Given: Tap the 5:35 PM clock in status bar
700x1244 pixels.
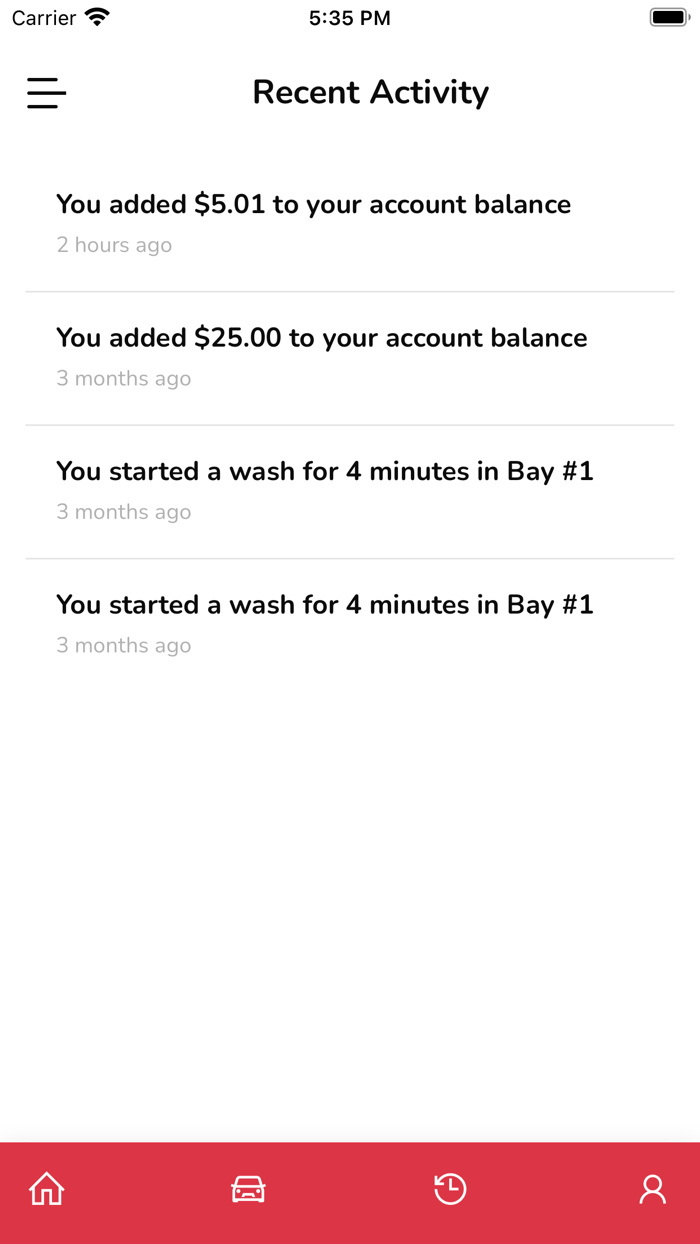Looking at the screenshot, I should pos(350,17).
